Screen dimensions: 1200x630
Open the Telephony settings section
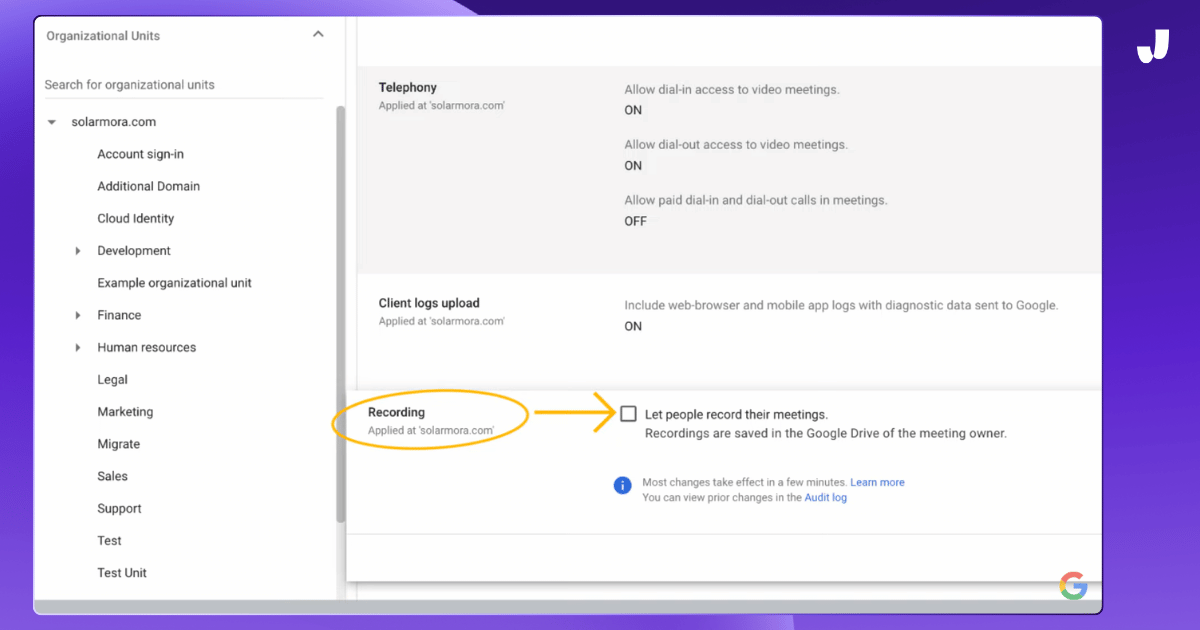408,88
